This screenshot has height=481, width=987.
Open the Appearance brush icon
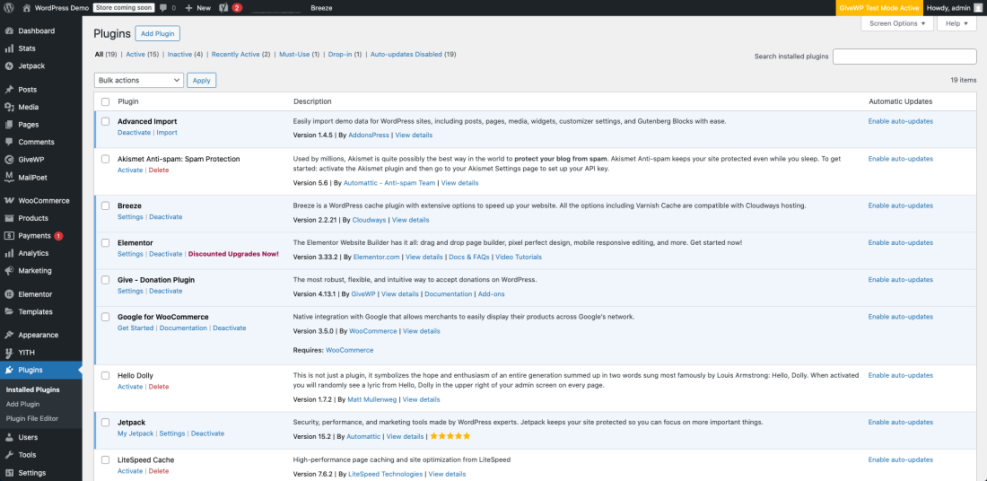click(x=9, y=335)
